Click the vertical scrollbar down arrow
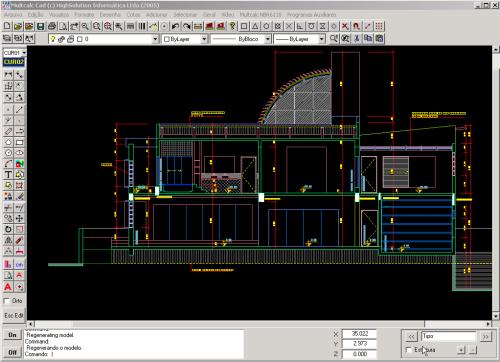 tap(496, 315)
